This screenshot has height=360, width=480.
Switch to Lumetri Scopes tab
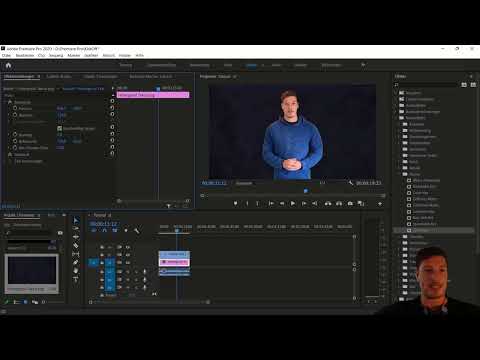click(x=59, y=76)
